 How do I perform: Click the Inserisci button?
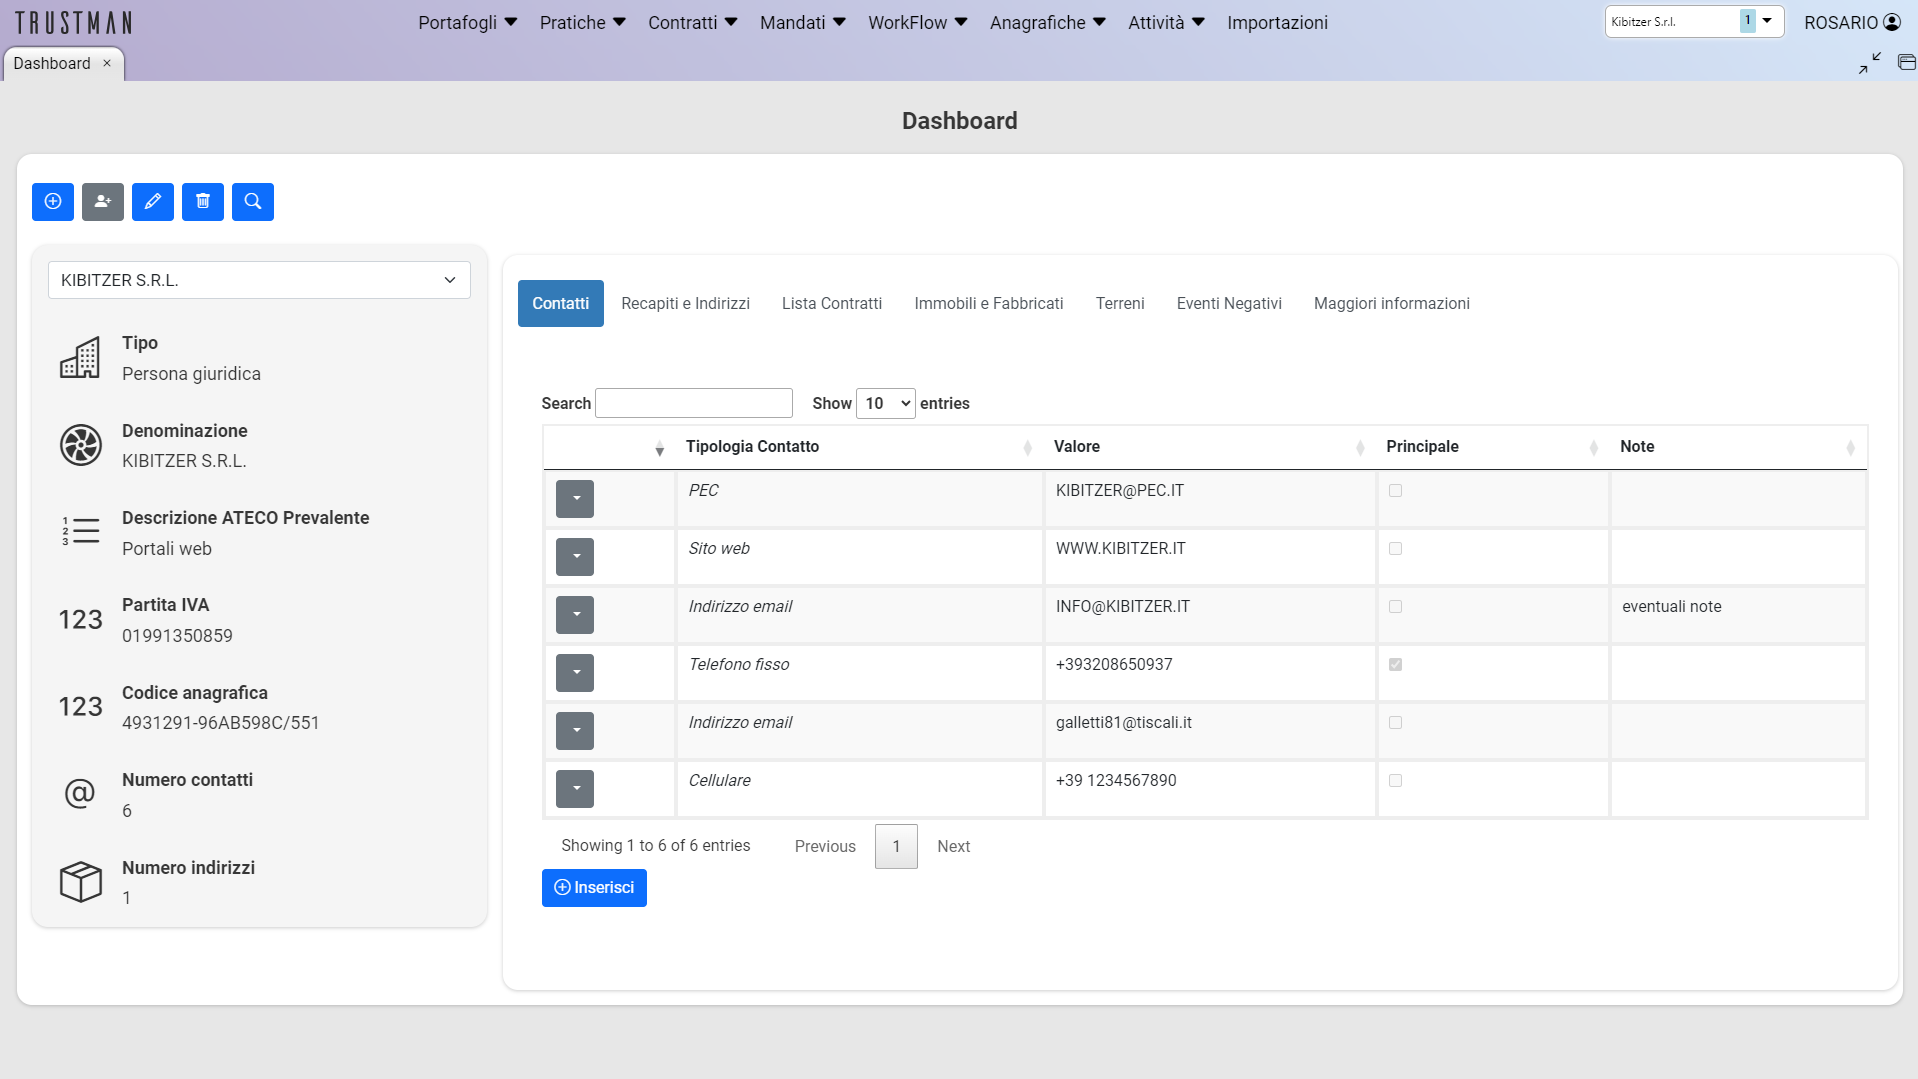coord(594,888)
